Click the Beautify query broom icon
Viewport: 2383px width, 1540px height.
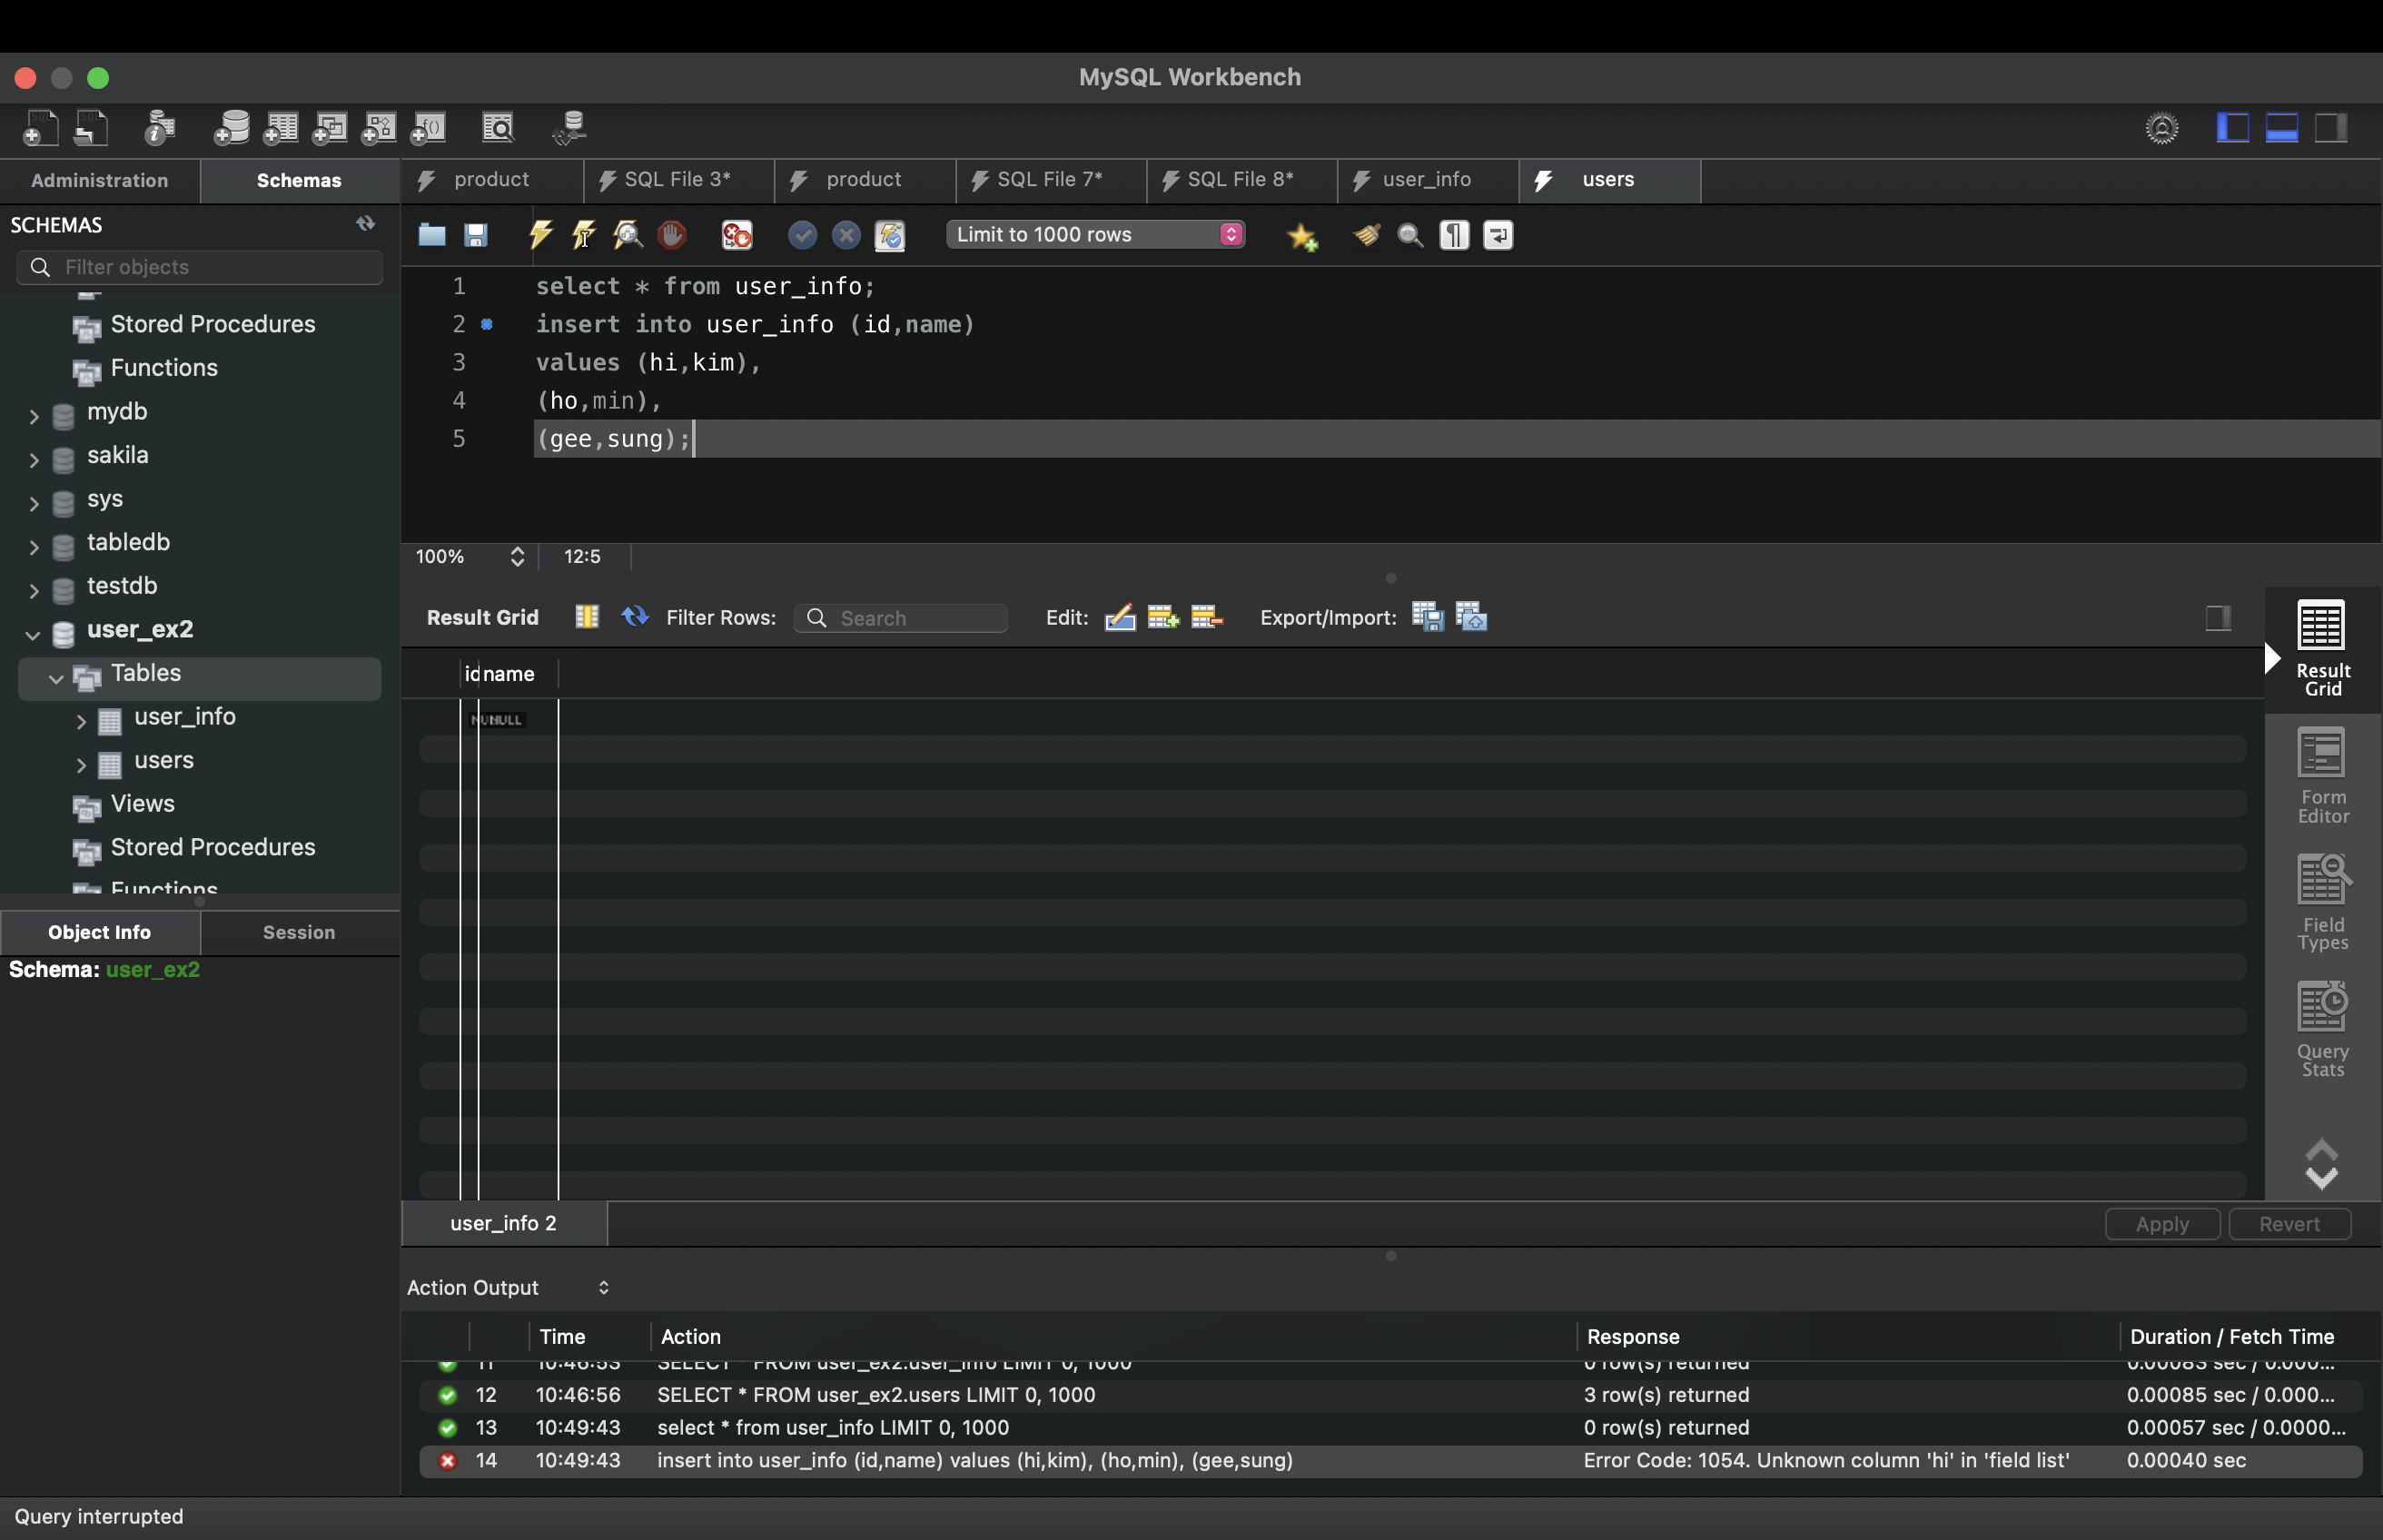click(x=1366, y=235)
